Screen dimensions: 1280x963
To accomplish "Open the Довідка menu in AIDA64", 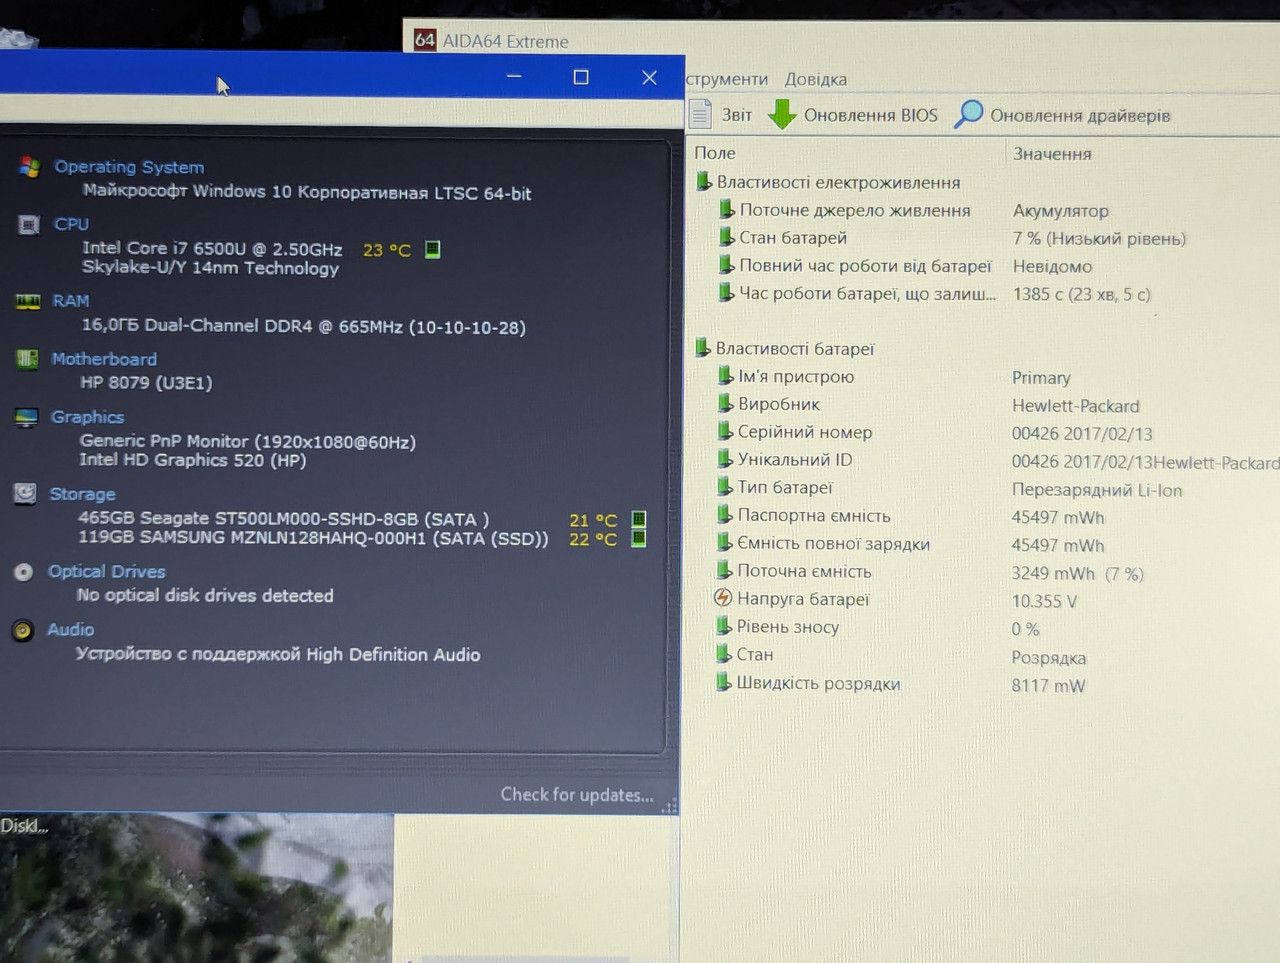I will [x=816, y=79].
